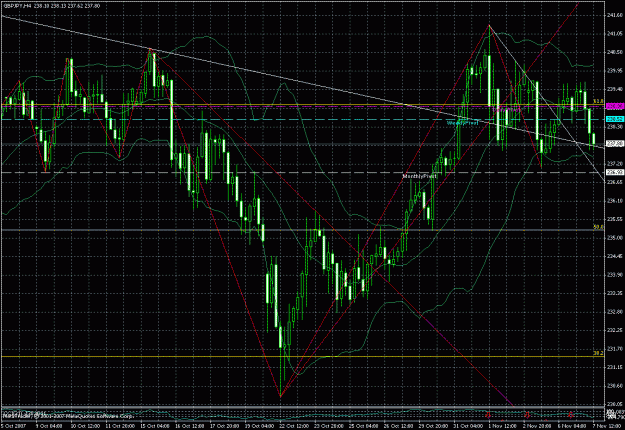Click the 233.90 price axis label
The height and width of the screenshot is (430, 625).
(x=614, y=275)
